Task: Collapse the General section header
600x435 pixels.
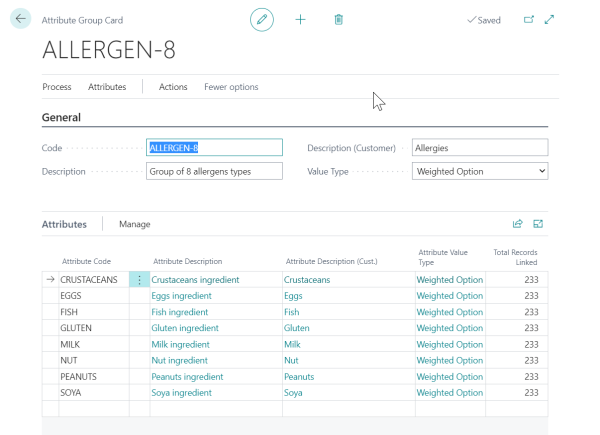Action: coord(62,117)
